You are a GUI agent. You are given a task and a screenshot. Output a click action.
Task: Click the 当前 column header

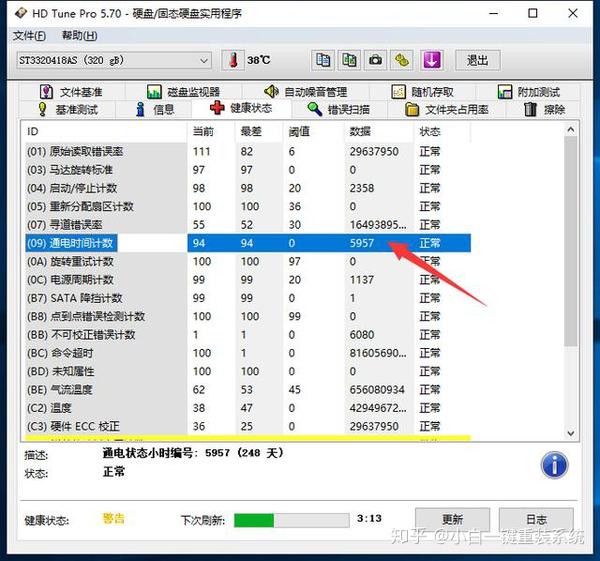(x=211, y=132)
